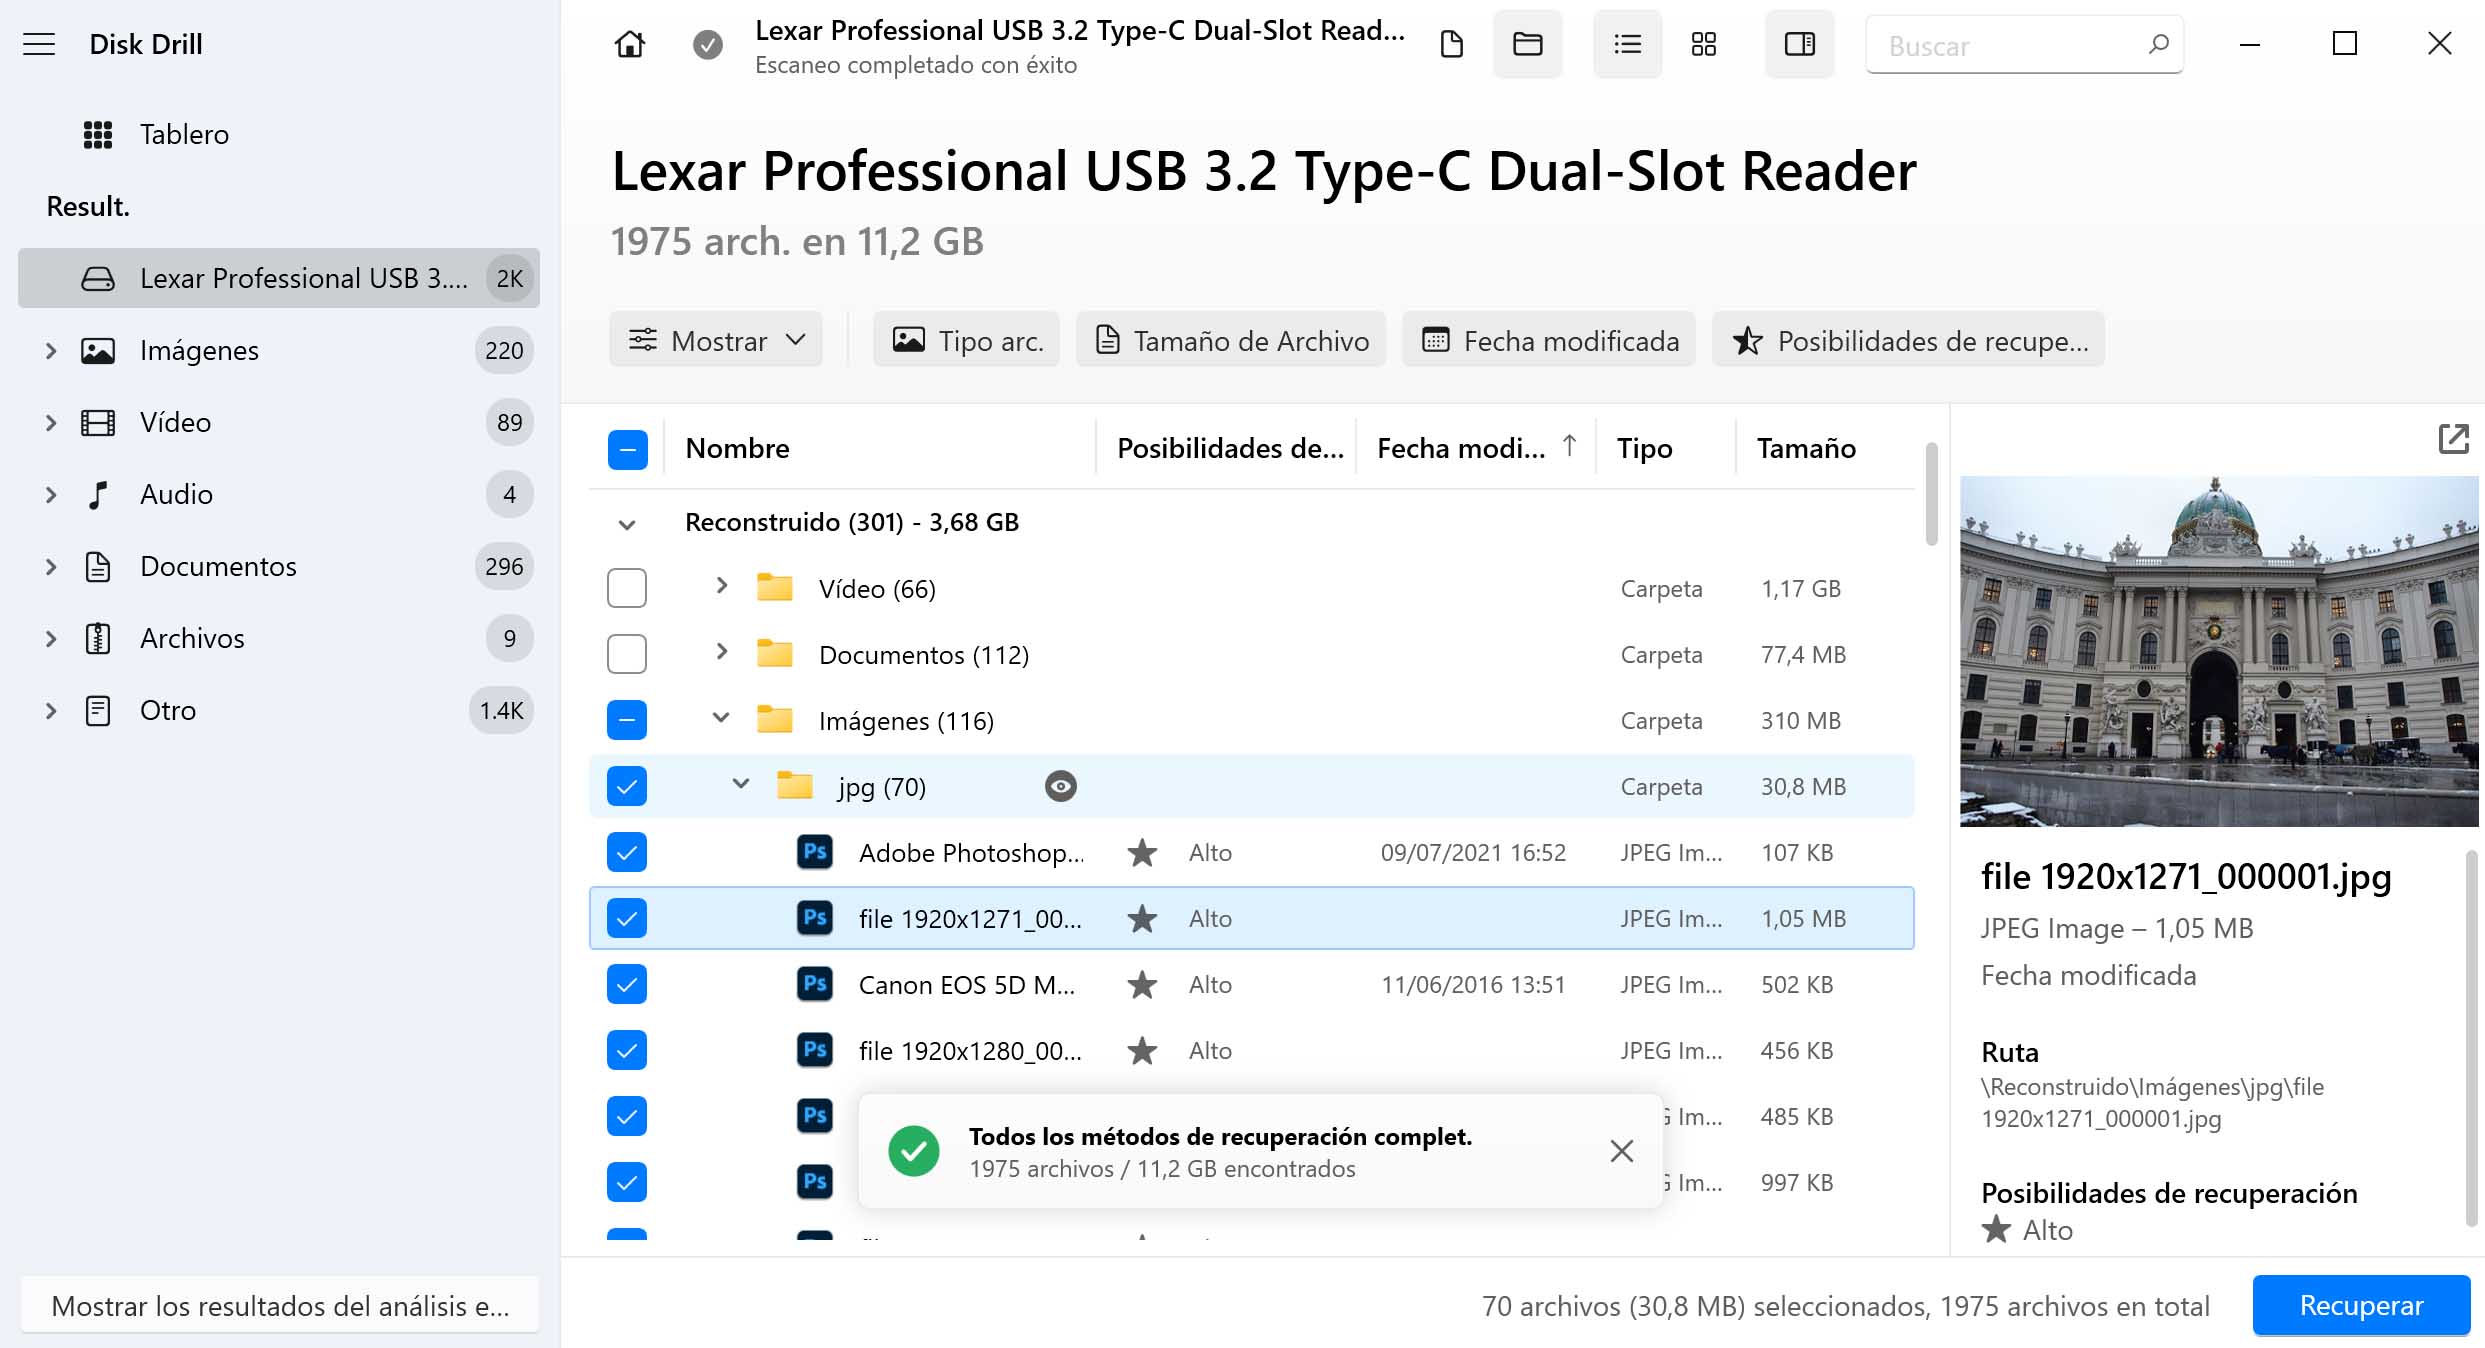2485x1348 pixels.
Task: Collapse the Reconstruido (301) group
Action: point(627,524)
